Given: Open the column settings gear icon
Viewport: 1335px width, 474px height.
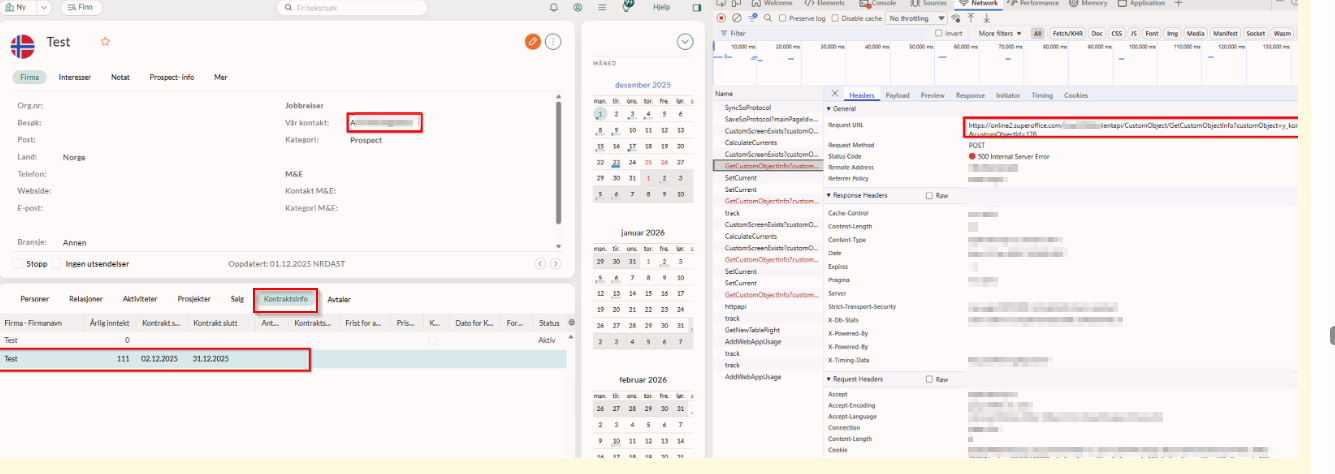Looking at the screenshot, I should (x=571, y=323).
